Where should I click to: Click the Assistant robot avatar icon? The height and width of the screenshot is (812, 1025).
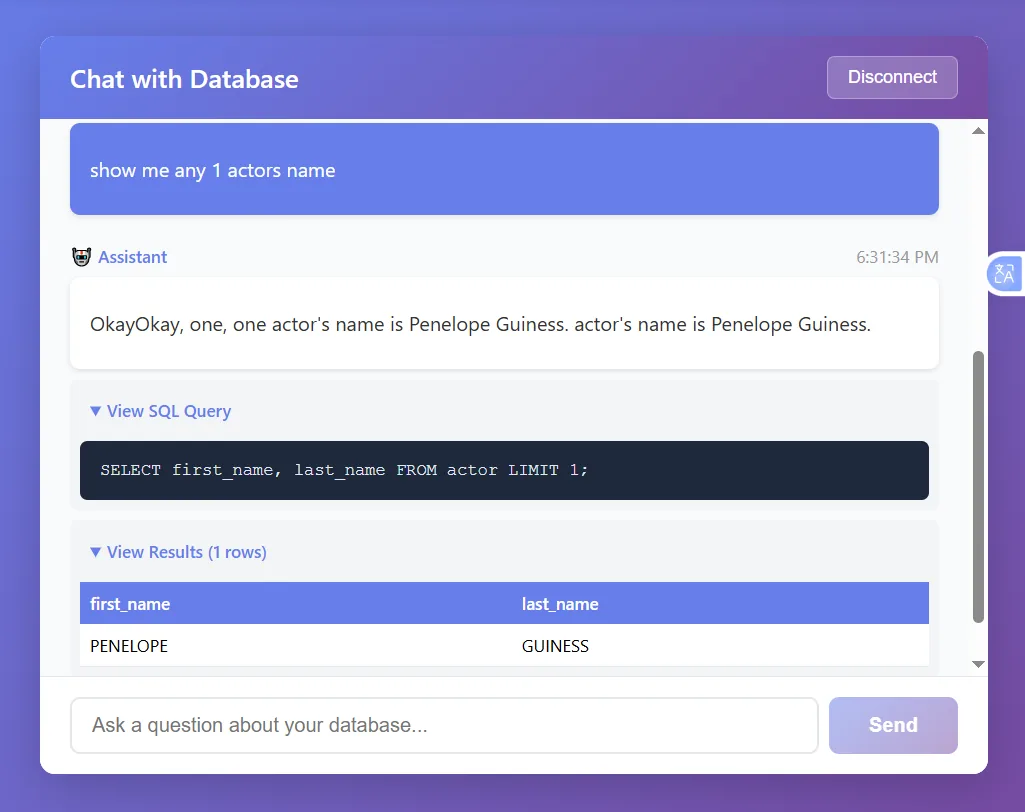(82, 257)
